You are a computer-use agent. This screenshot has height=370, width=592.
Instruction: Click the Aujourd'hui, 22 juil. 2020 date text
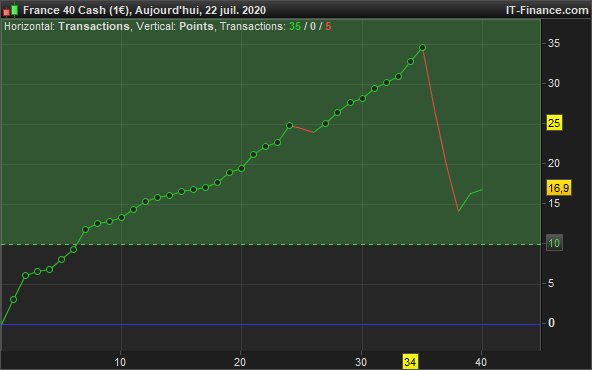click(200, 10)
